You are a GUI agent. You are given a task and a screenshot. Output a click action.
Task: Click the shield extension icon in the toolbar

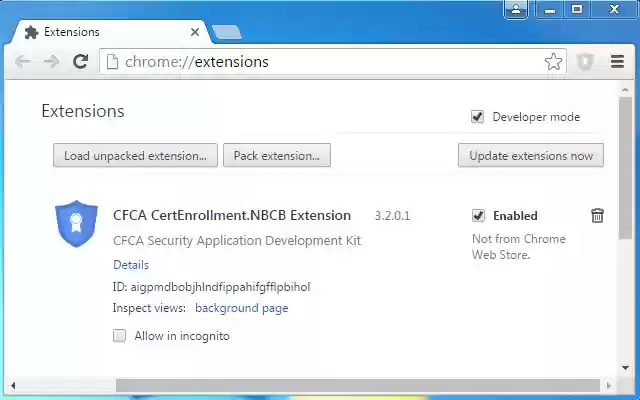(x=585, y=62)
